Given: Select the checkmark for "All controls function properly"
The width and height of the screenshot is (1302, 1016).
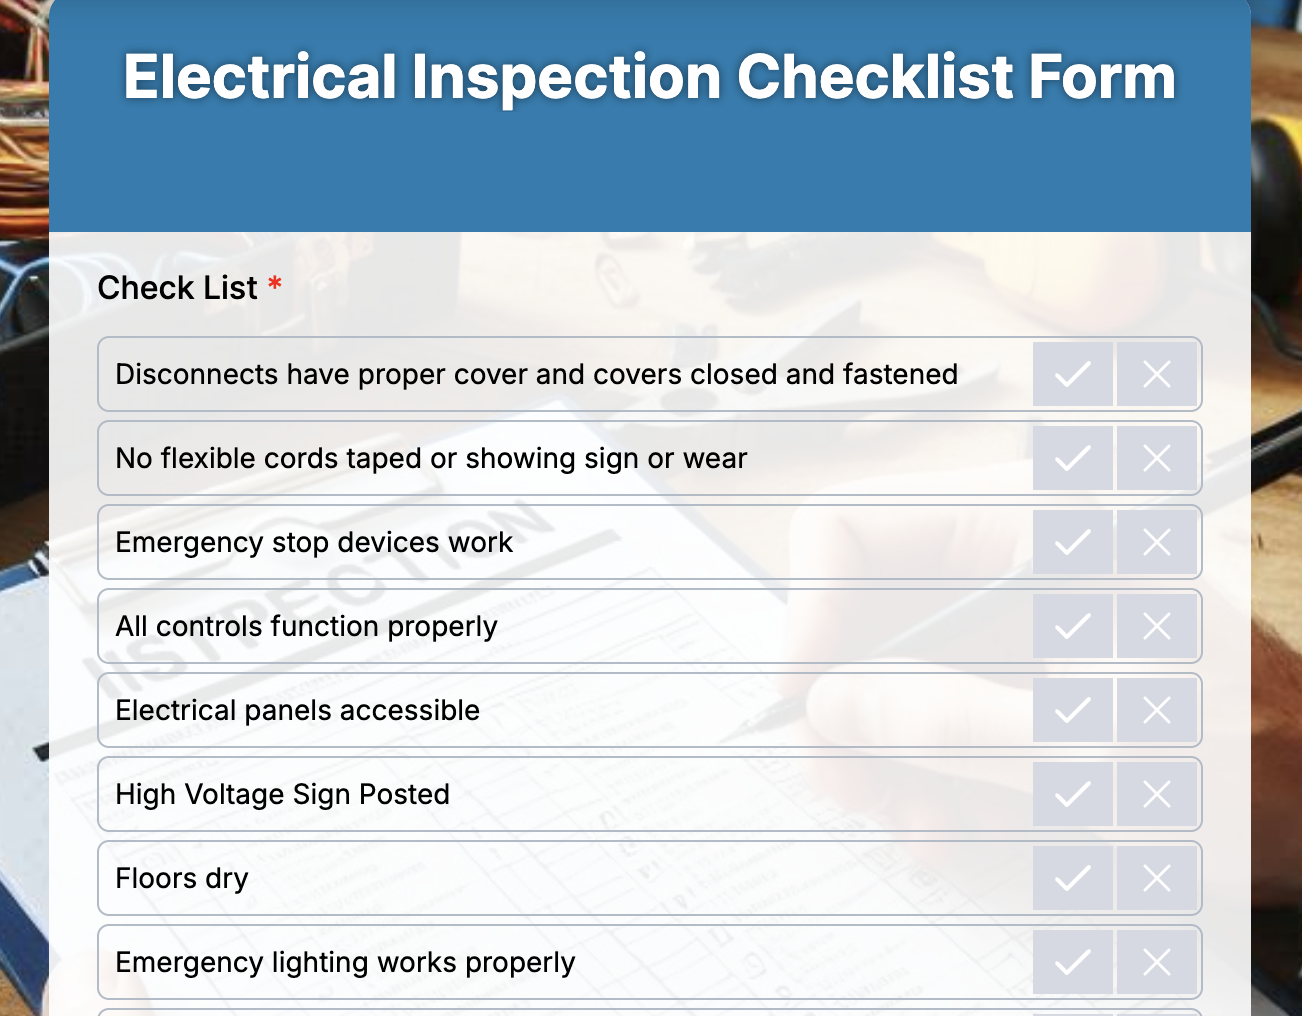Looking at the screenshot, I should click(1072, 626).
